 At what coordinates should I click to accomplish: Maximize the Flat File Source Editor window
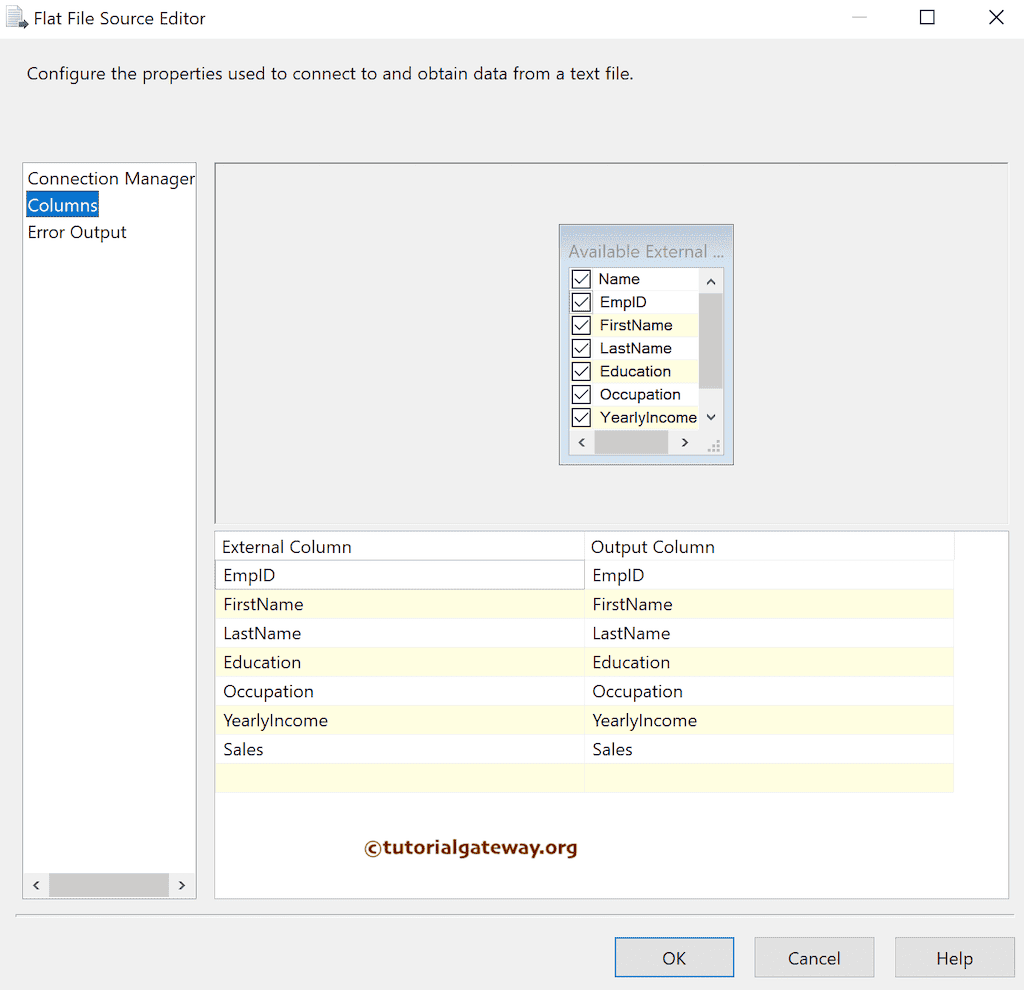pyautogui.click(x=927, y=18)
